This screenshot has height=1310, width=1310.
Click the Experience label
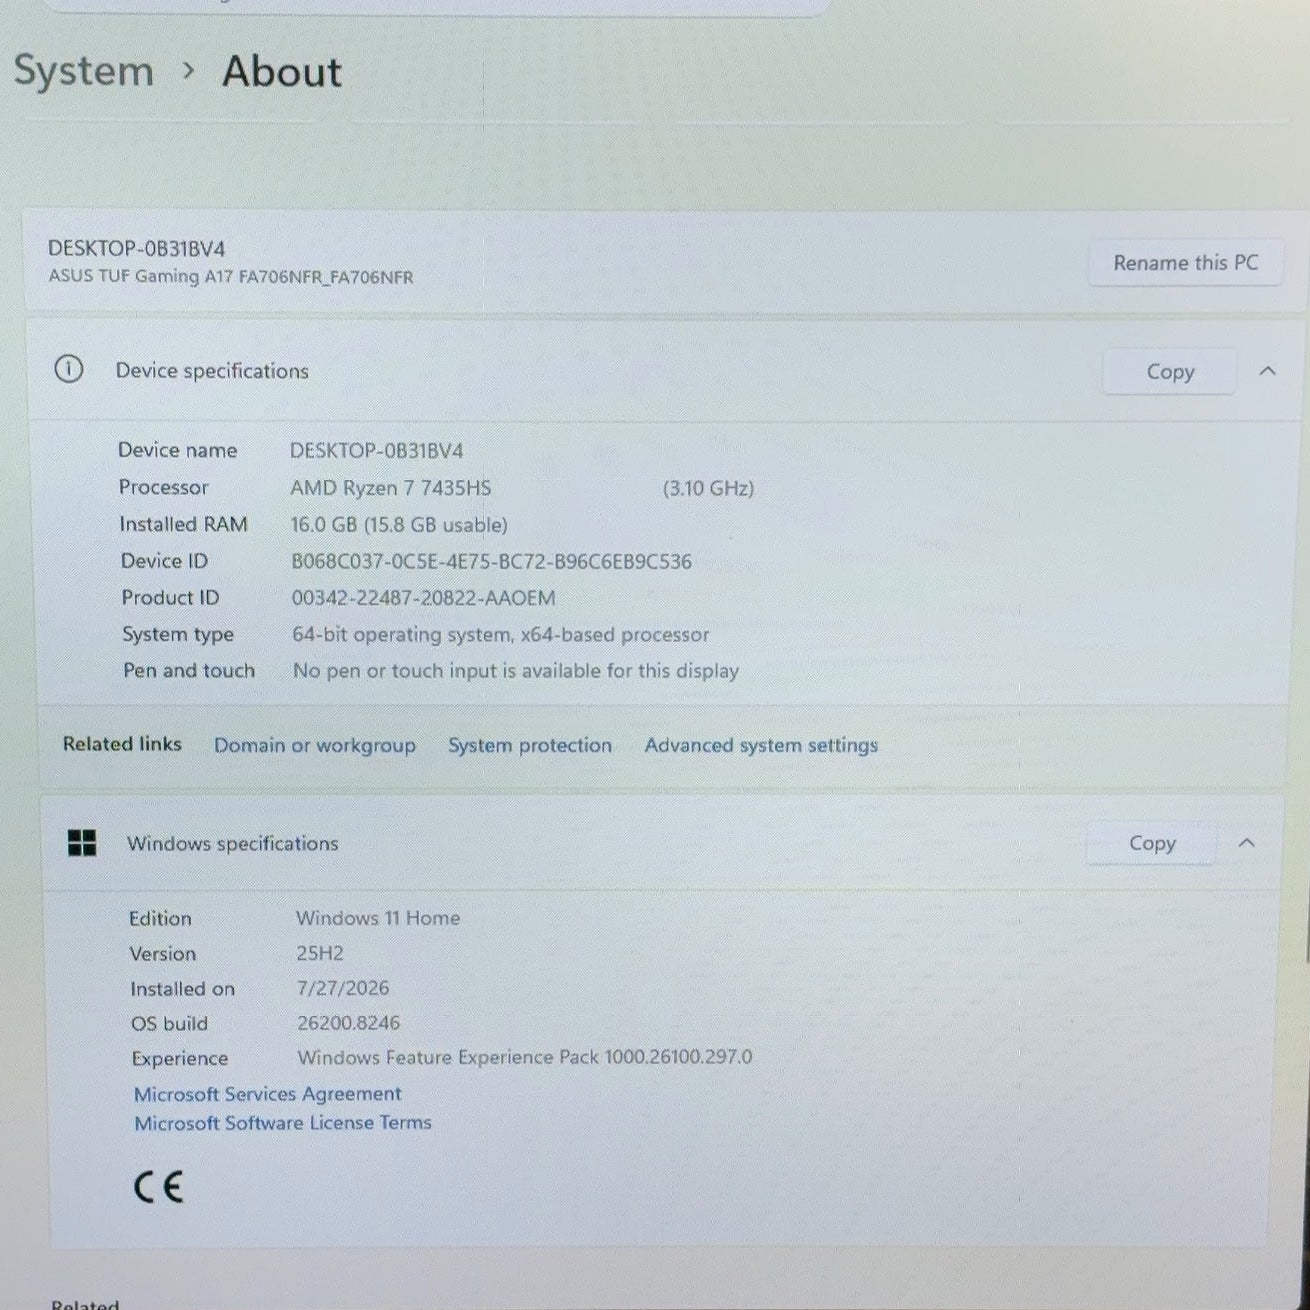[180, 1059]
